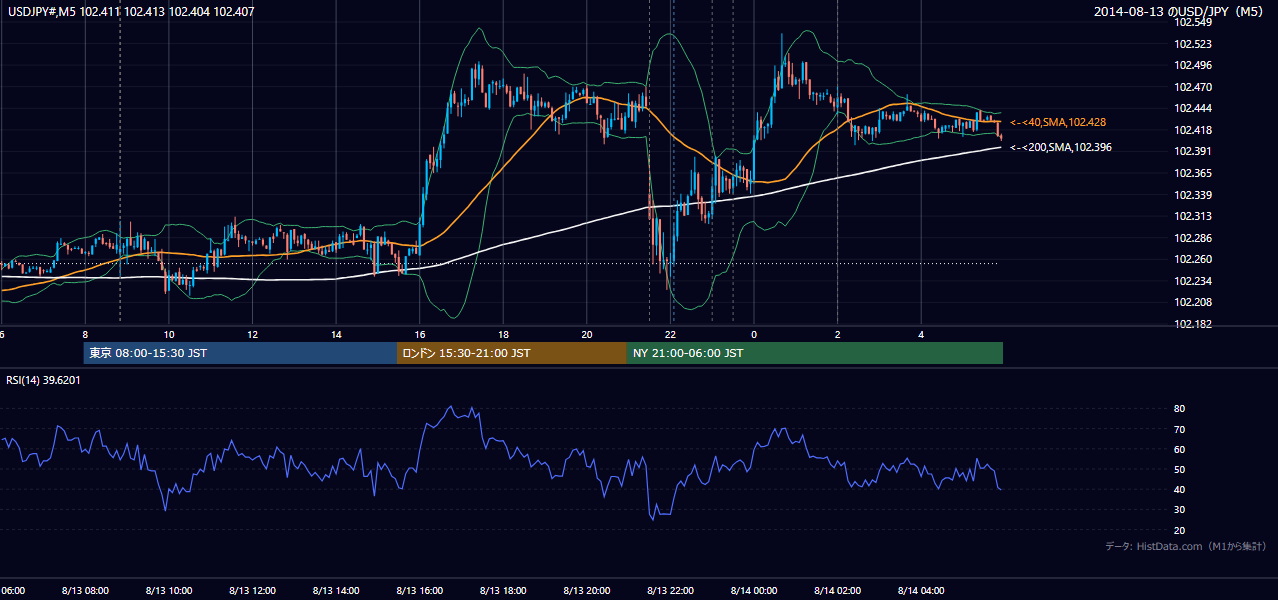1278x600 pixels.
Task: Click the RSI(14) 39.6201 indicator label
Action: (44, 380)
